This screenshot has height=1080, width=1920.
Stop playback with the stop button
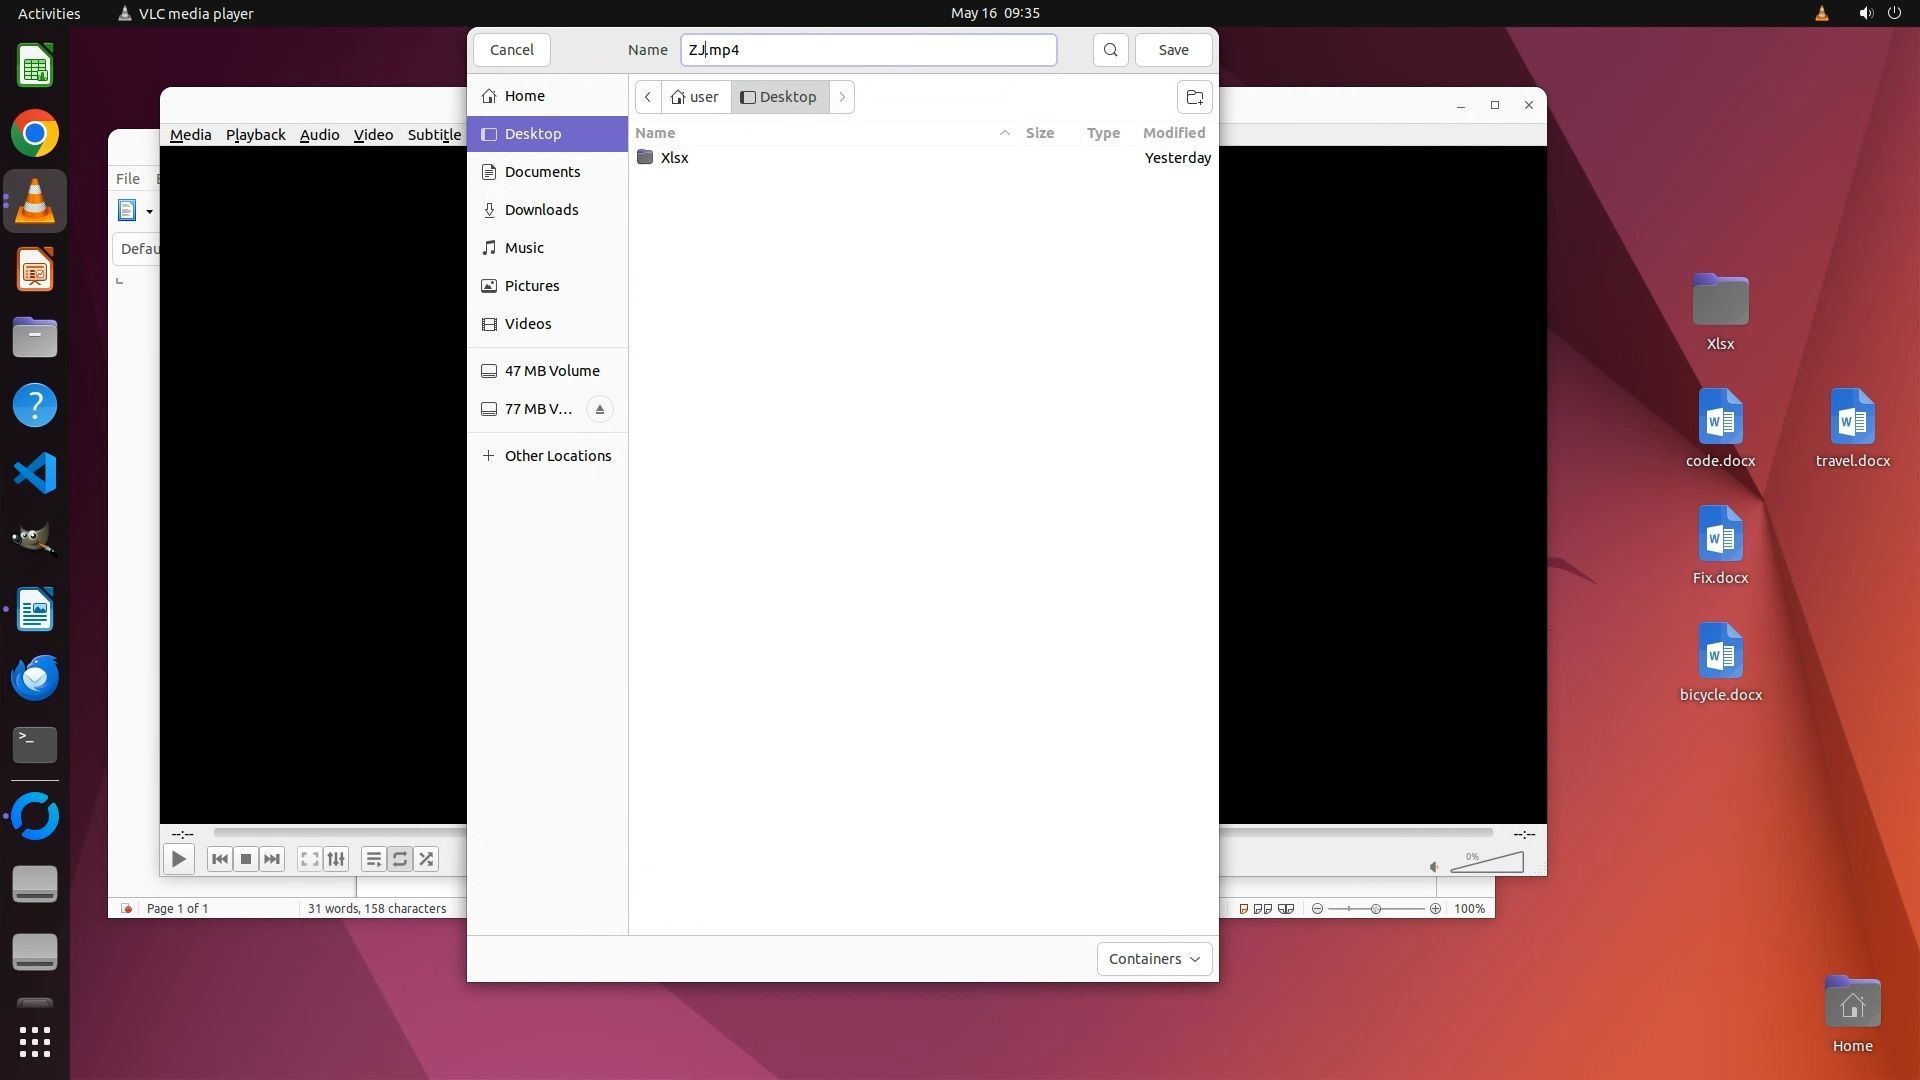click(246, 859)
